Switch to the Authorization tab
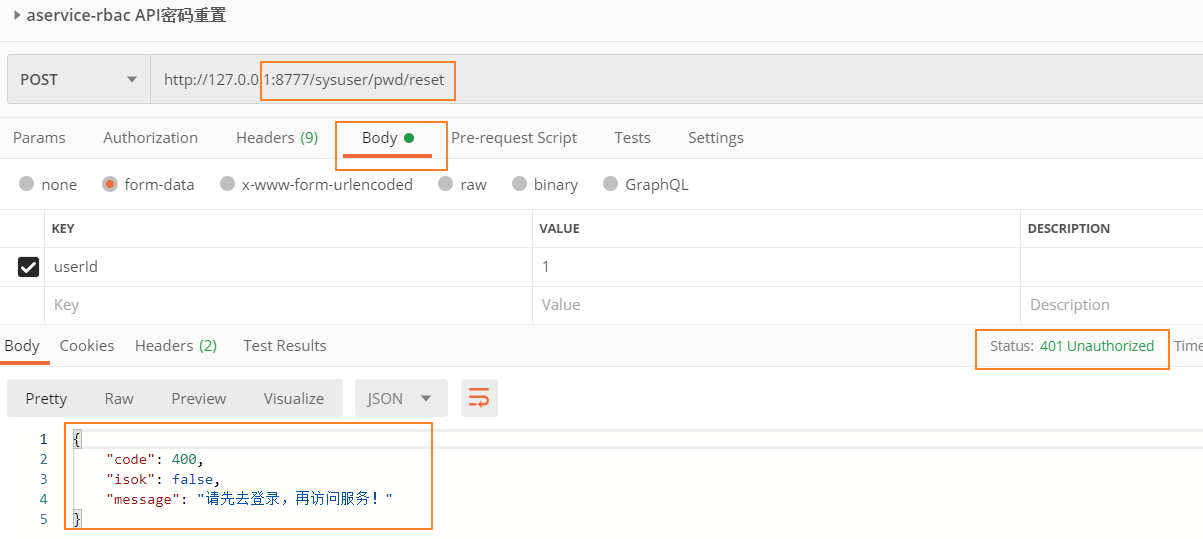 point(150,138)
